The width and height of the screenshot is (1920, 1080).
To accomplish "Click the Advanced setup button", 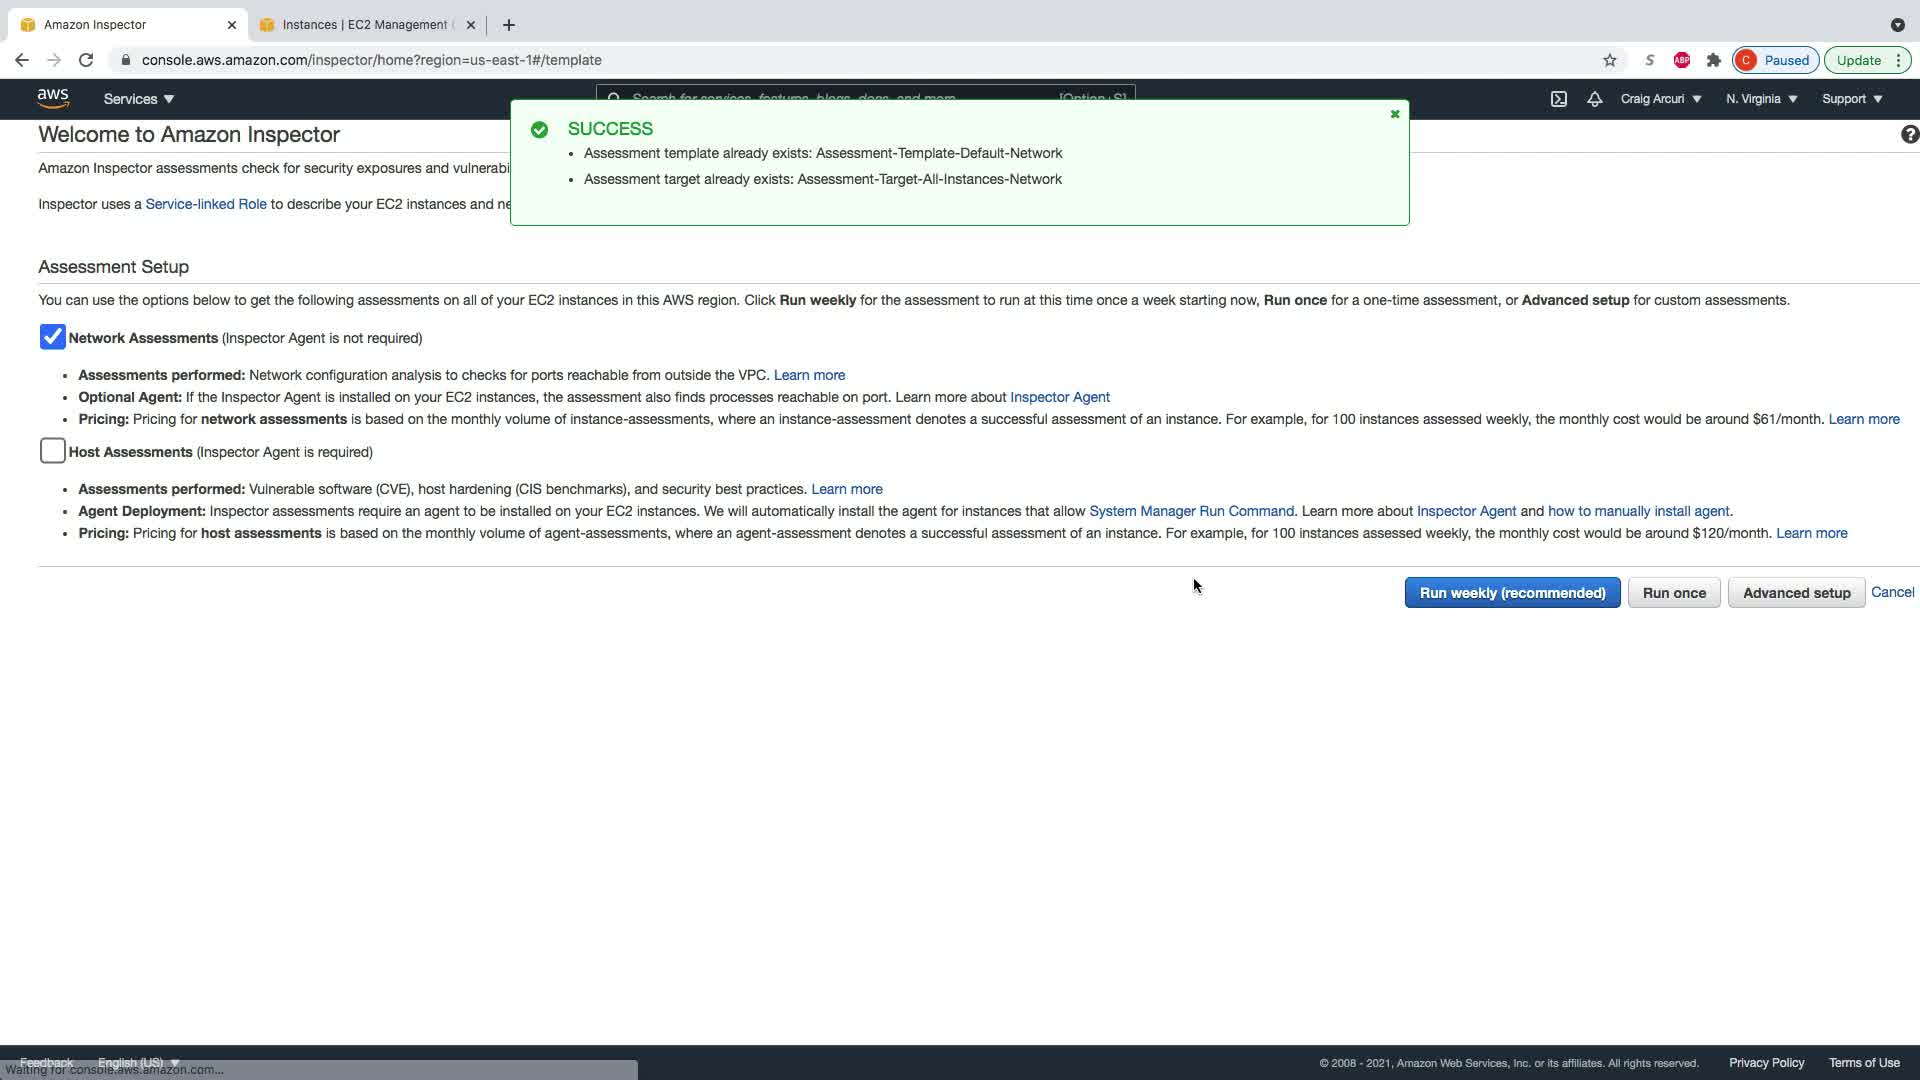I will (1795, 593).
